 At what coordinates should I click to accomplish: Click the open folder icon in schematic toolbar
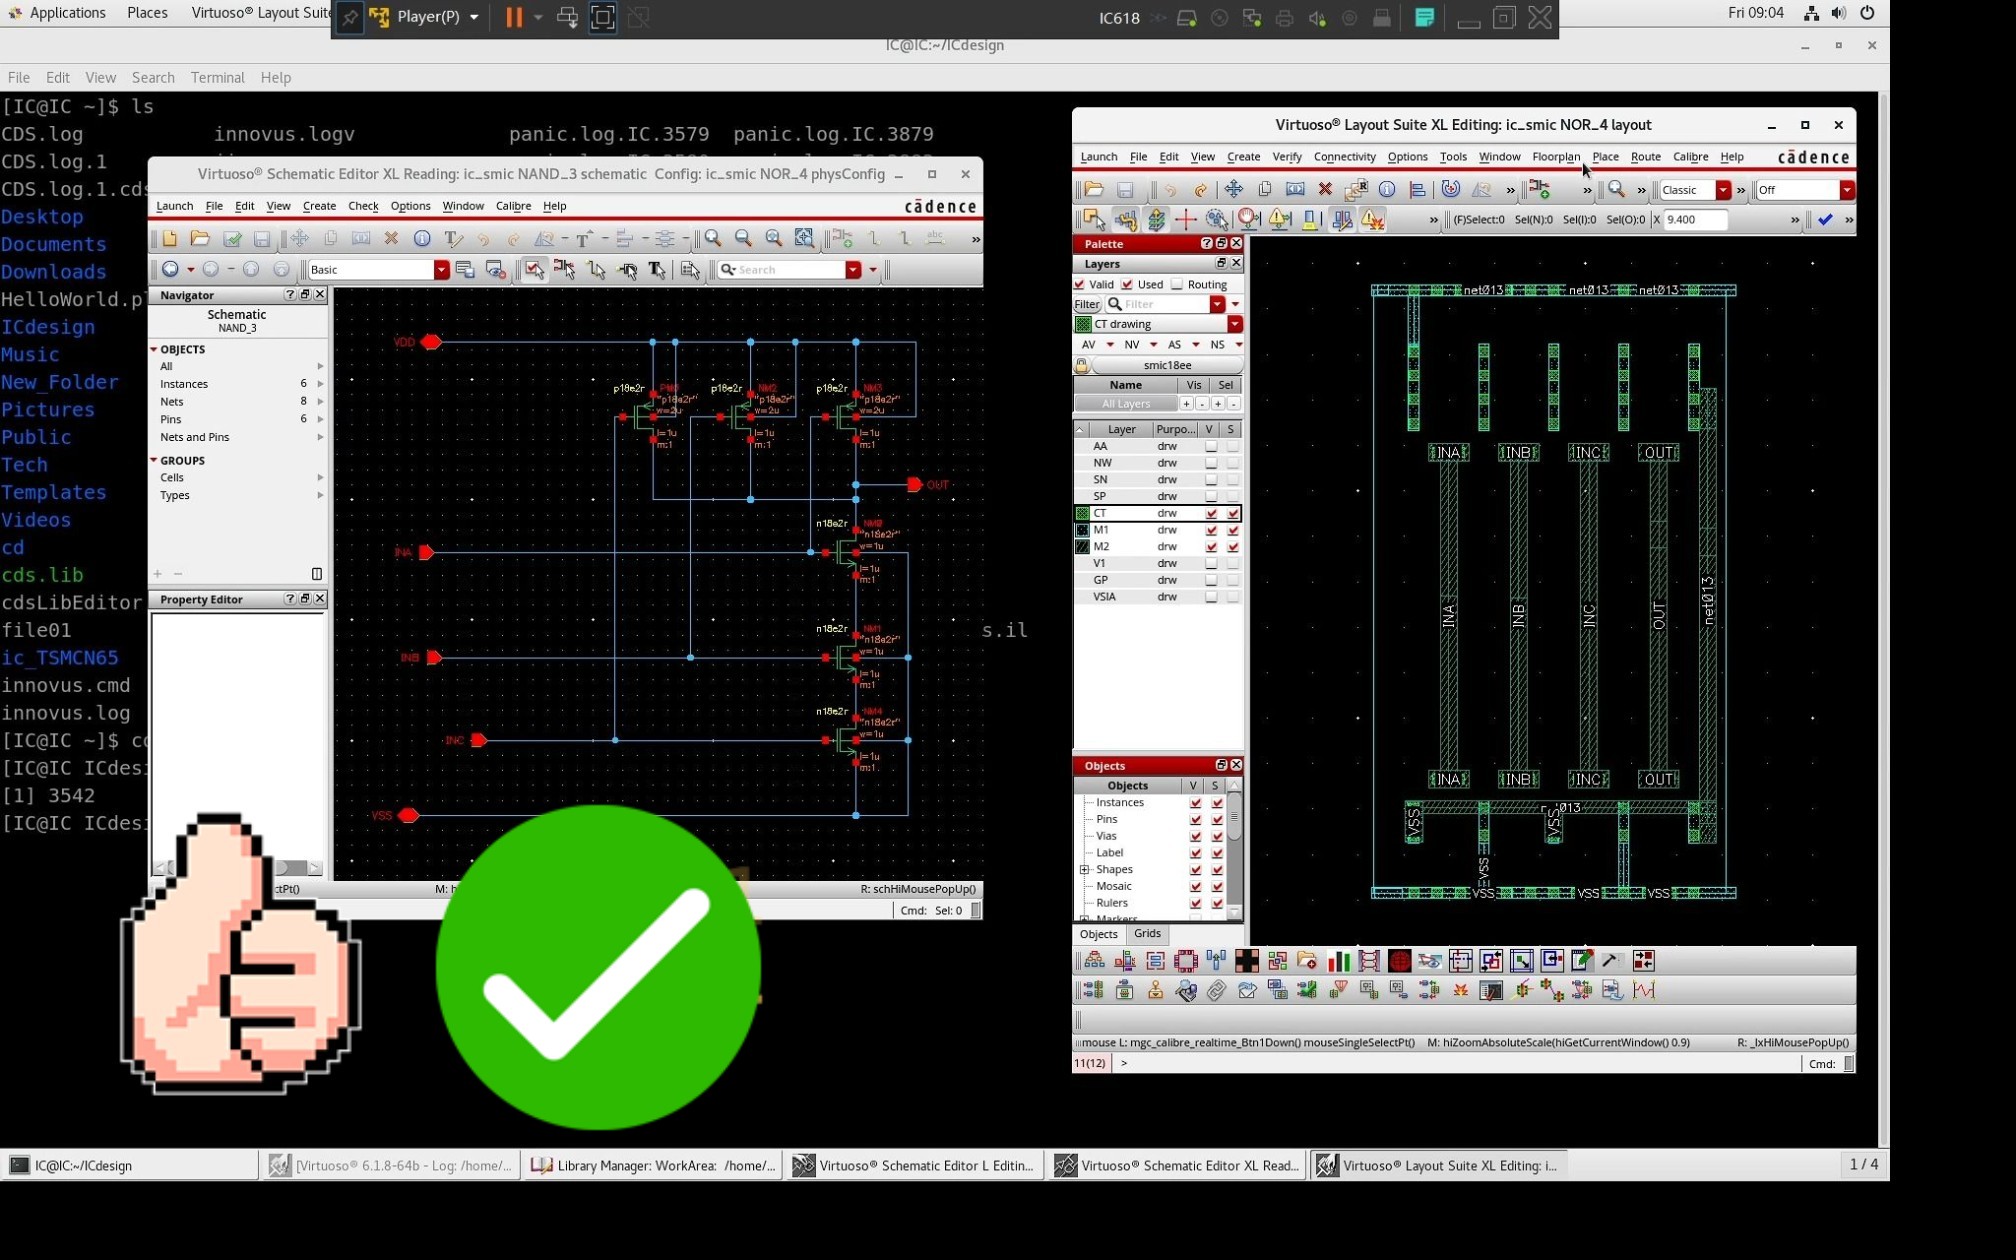pos(200,239)
